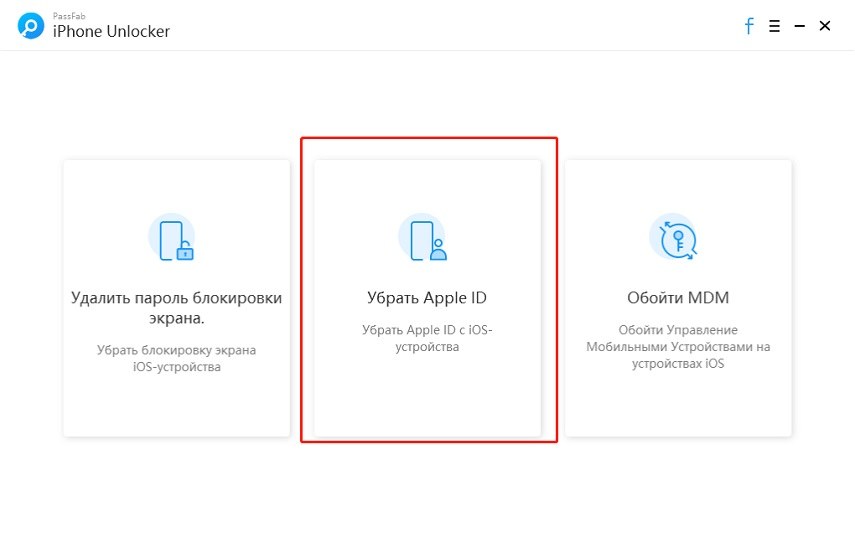Click 'Убрать блокировку экрана iOS-устройства' description
The width and height of the screenshot is (855, 553).
pyautogui.click(x=177, y=358)
